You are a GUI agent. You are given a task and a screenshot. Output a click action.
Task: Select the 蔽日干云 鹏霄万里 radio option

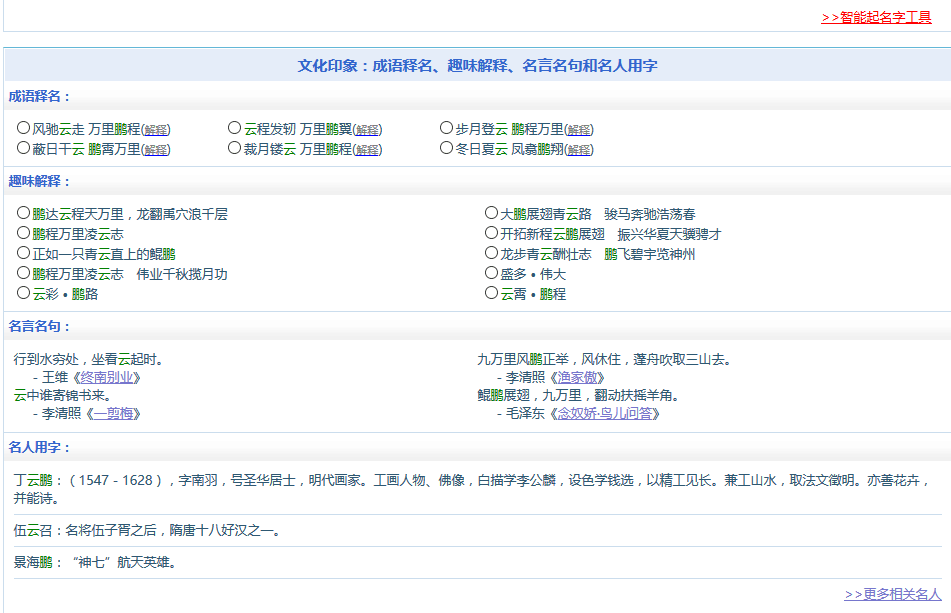coord(23,148)
